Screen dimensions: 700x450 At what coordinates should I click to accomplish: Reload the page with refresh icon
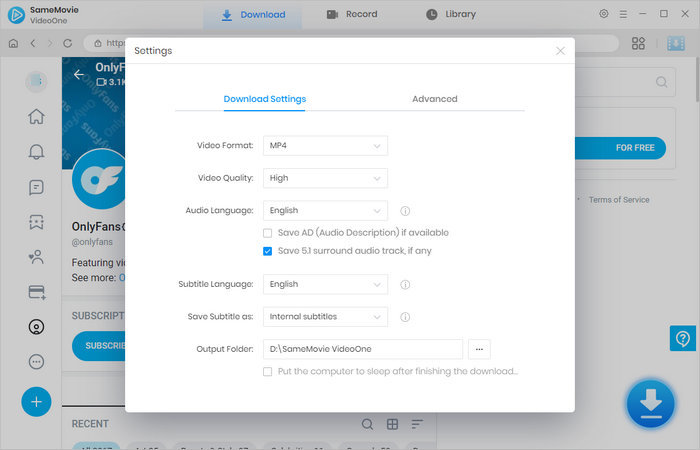point(67,43)
